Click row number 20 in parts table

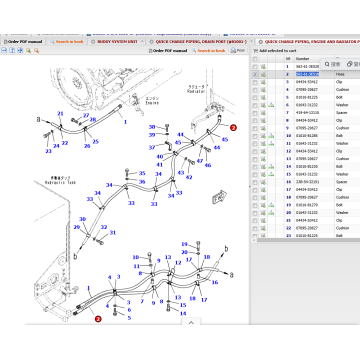pos(289,213)
